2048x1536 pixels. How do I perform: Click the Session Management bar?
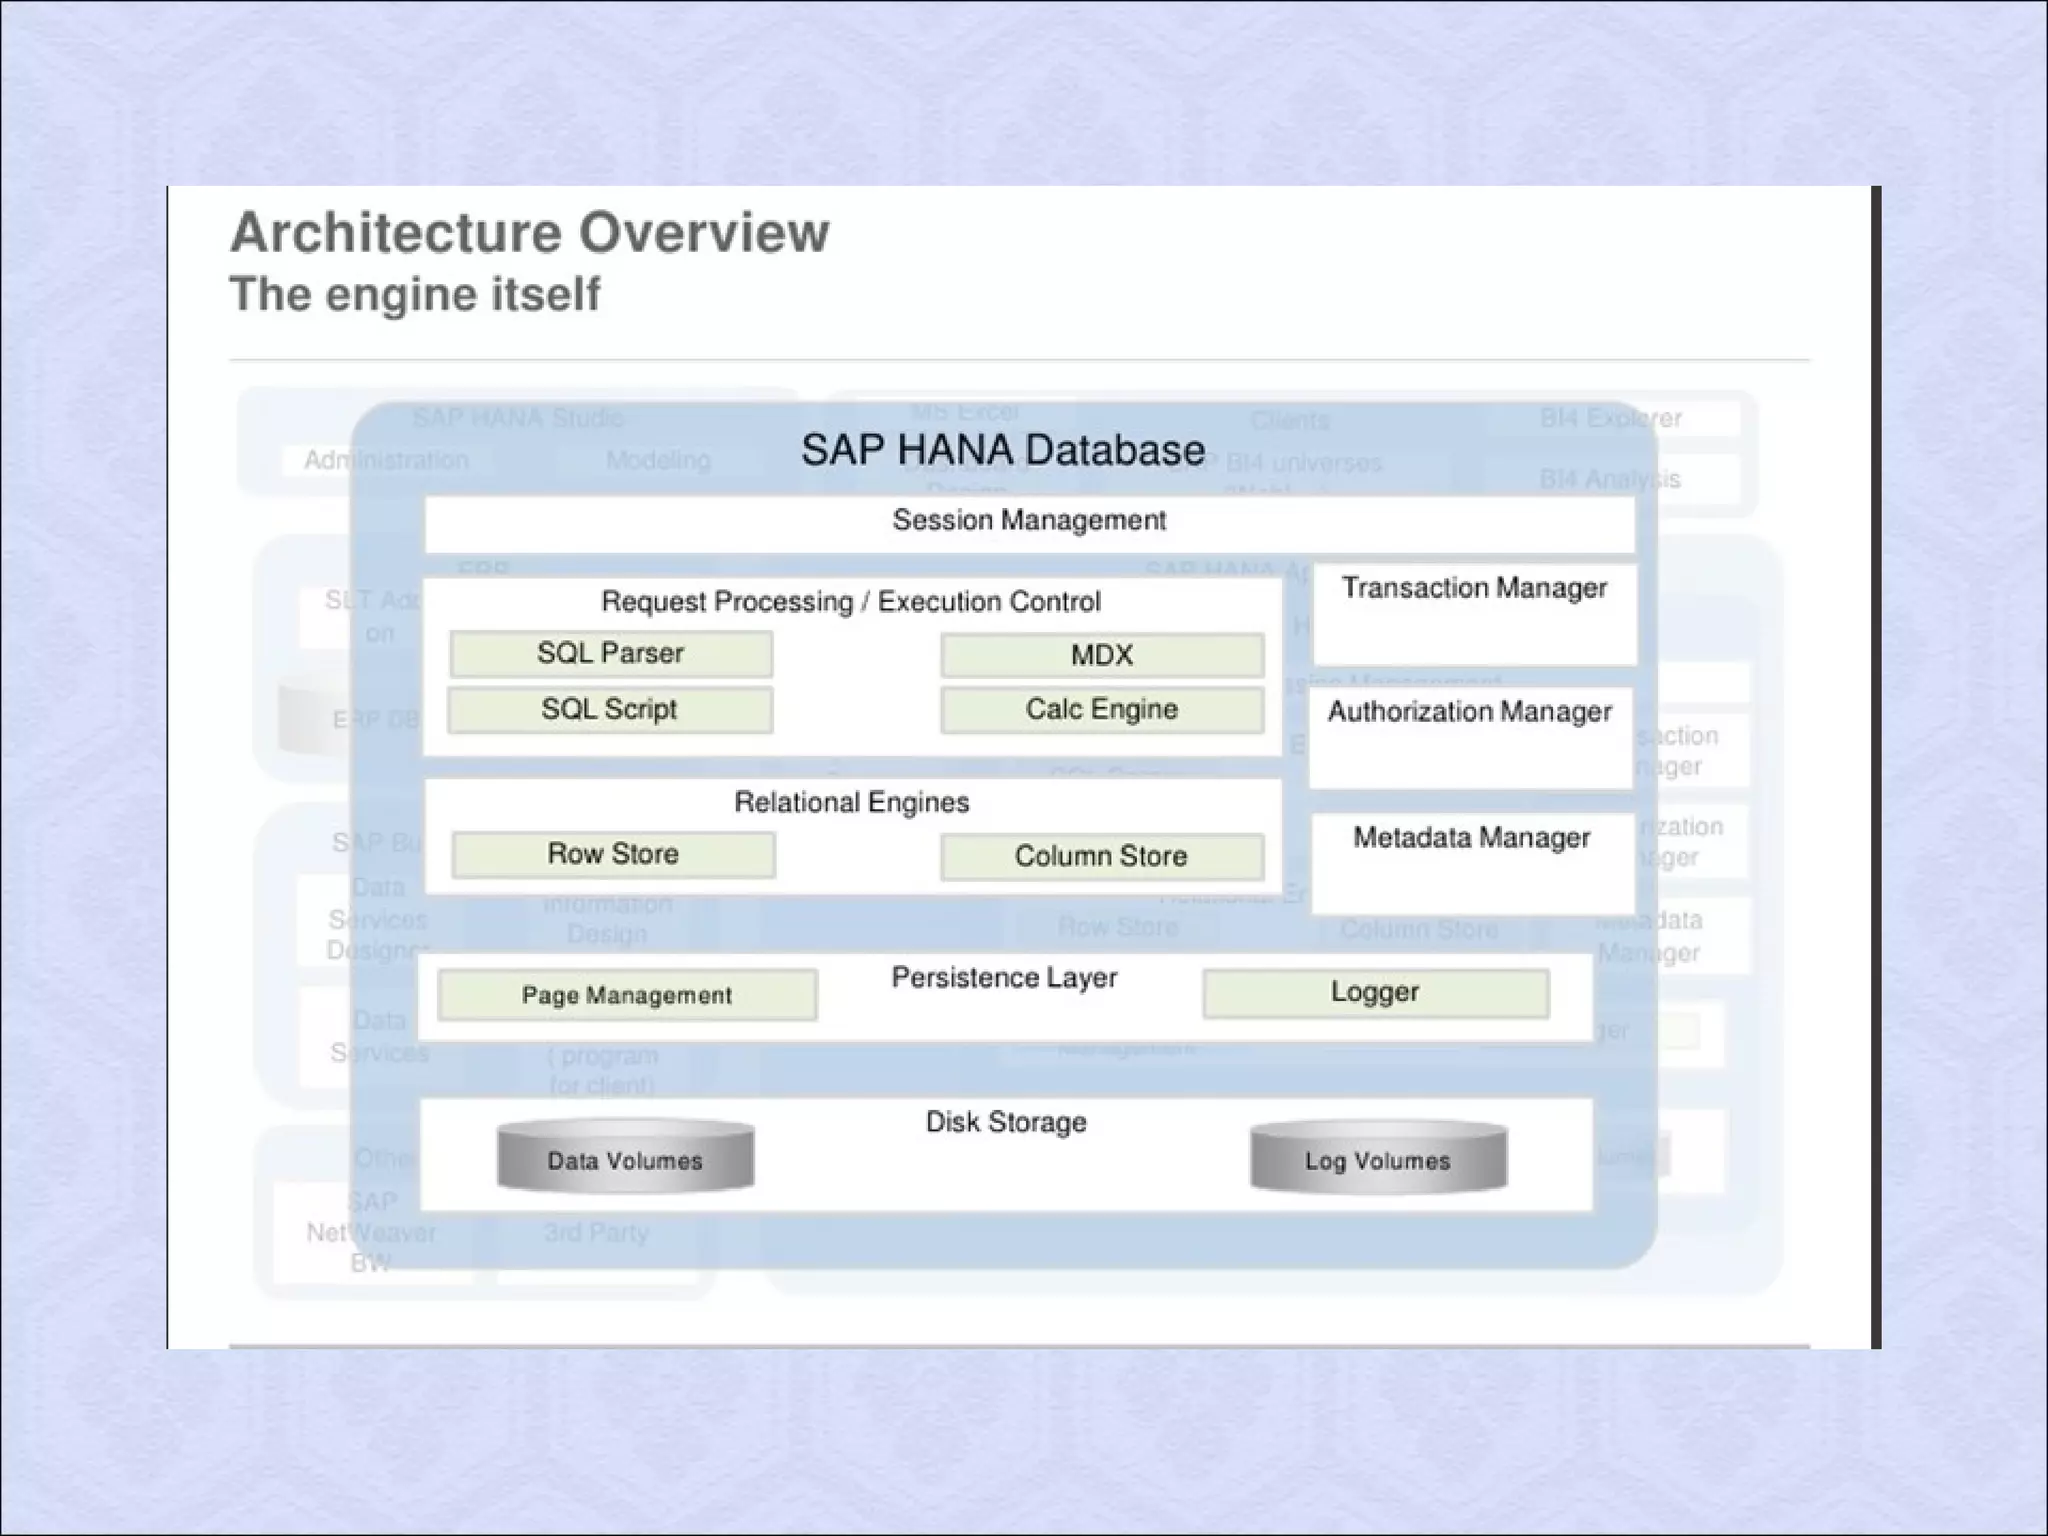coord(1029,521)
